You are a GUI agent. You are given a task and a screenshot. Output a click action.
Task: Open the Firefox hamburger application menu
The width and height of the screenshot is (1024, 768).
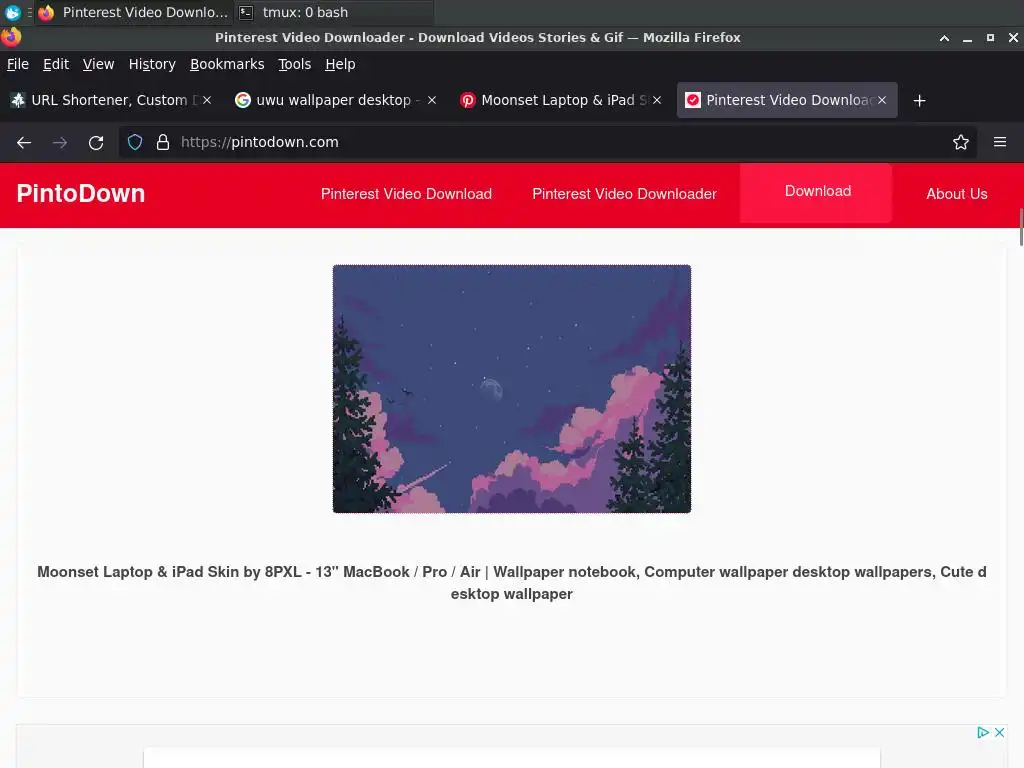[999, 142]
